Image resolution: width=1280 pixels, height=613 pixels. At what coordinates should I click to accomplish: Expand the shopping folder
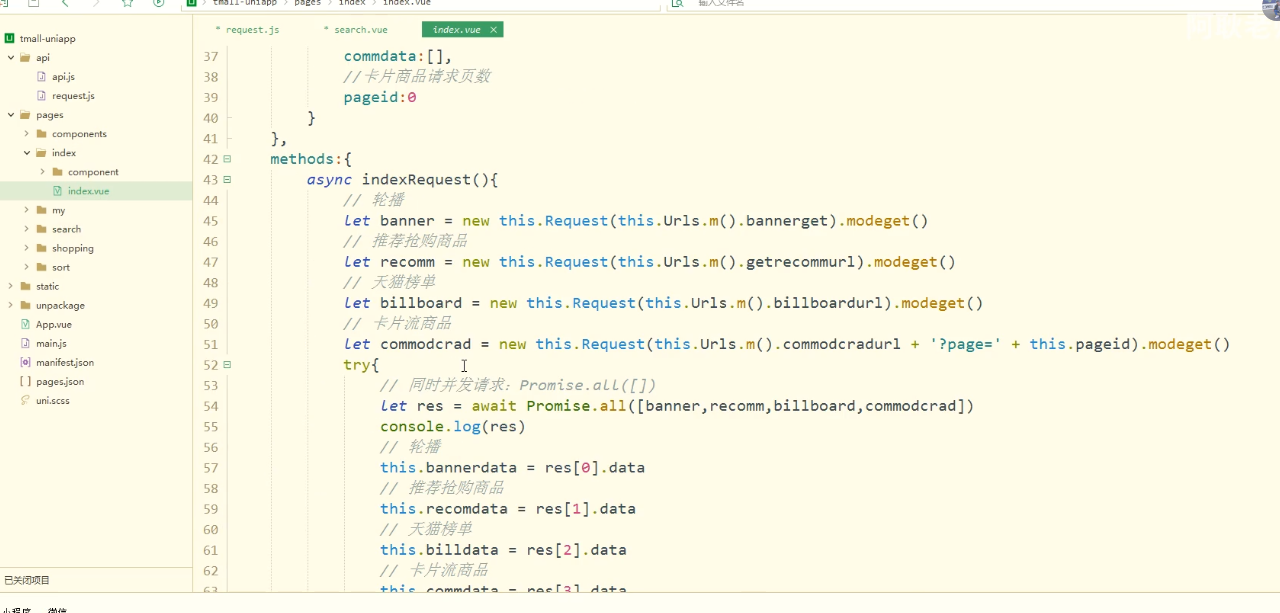click(27, 248)
